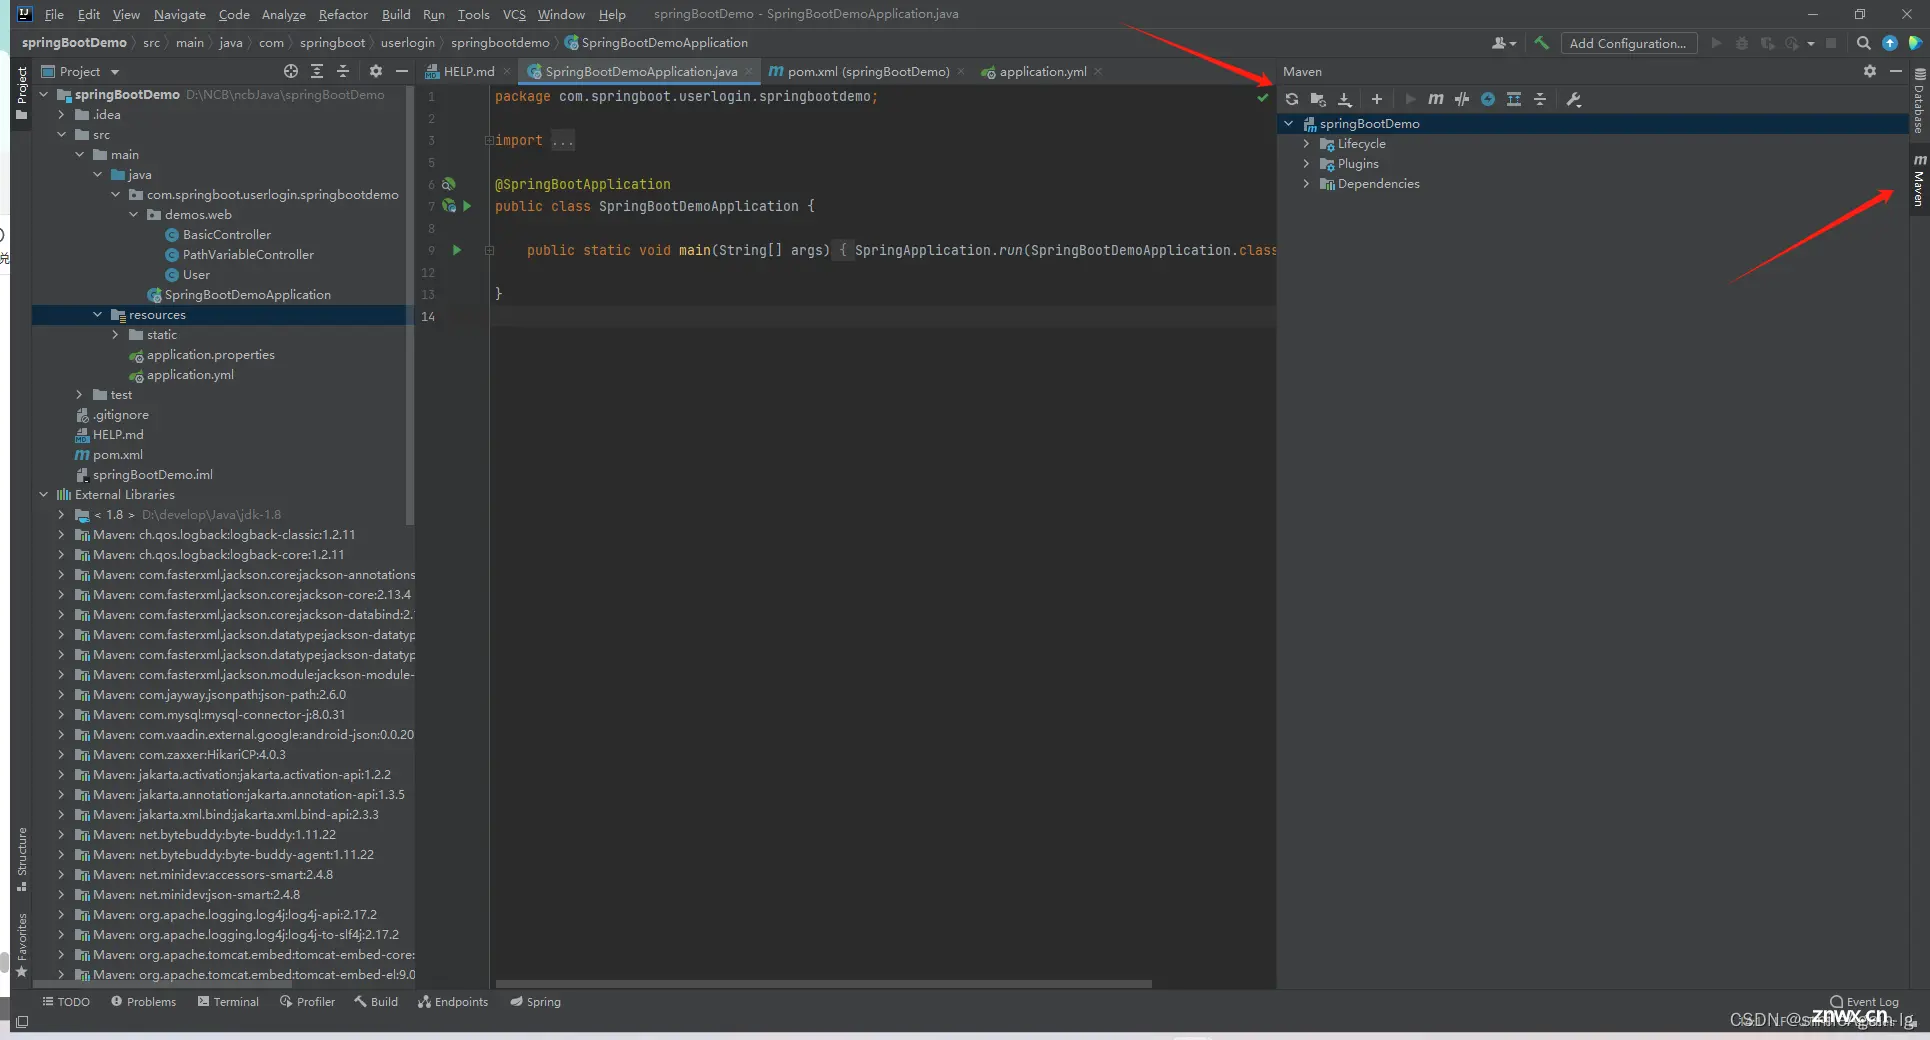Expand all in Project tool window
This screenshot has height=1040, width=1930.
(317, 71)
